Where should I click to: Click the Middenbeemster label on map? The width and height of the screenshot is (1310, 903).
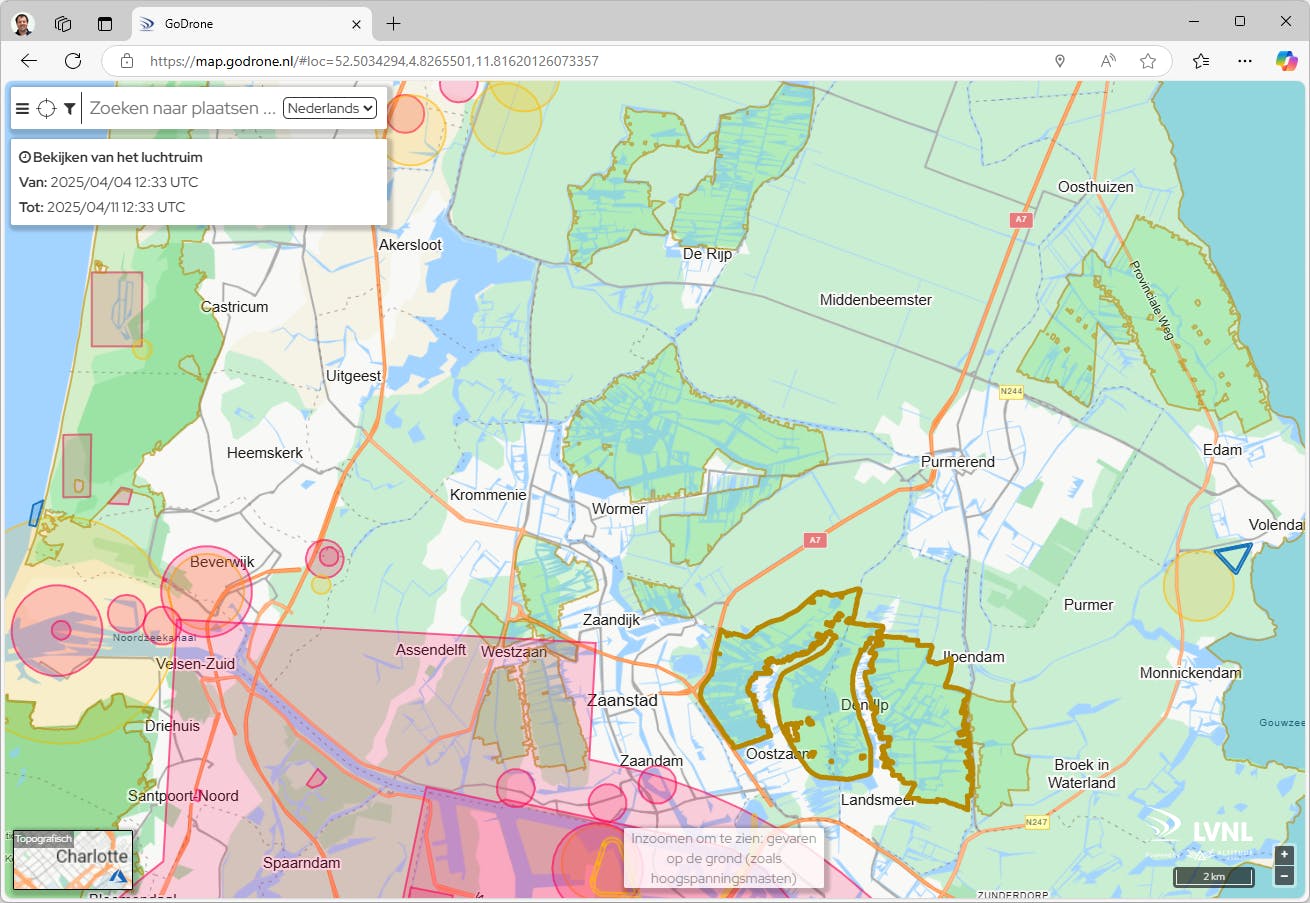[x=876, y=300]
